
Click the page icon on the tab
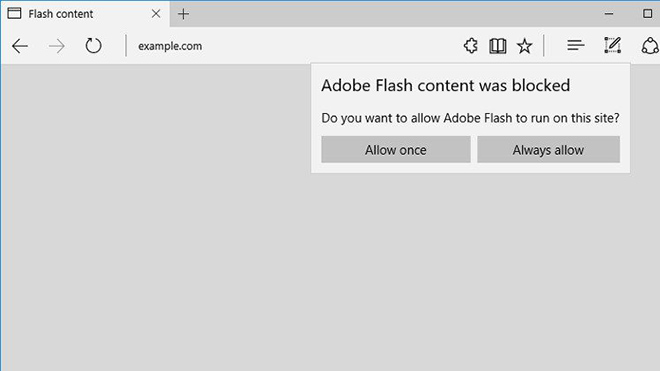point(14,13)
